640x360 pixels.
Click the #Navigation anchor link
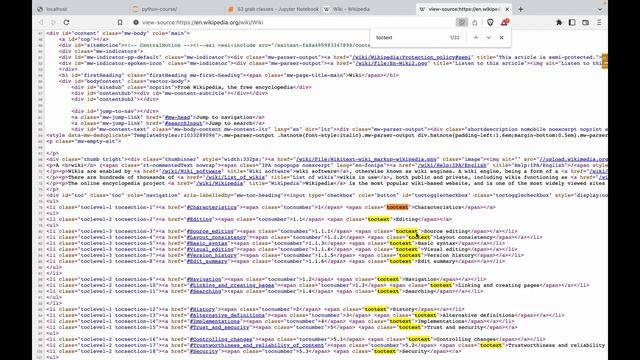click(204, 279)
